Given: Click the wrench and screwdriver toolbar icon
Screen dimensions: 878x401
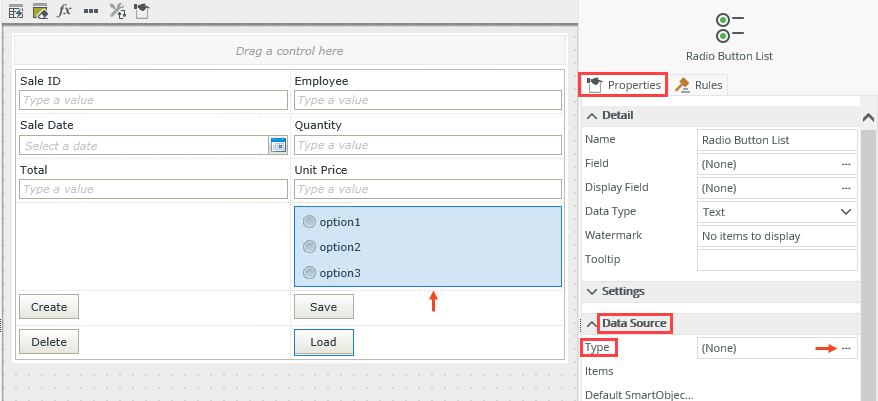Looking at the screenshot, I should (x=116, y=11).
